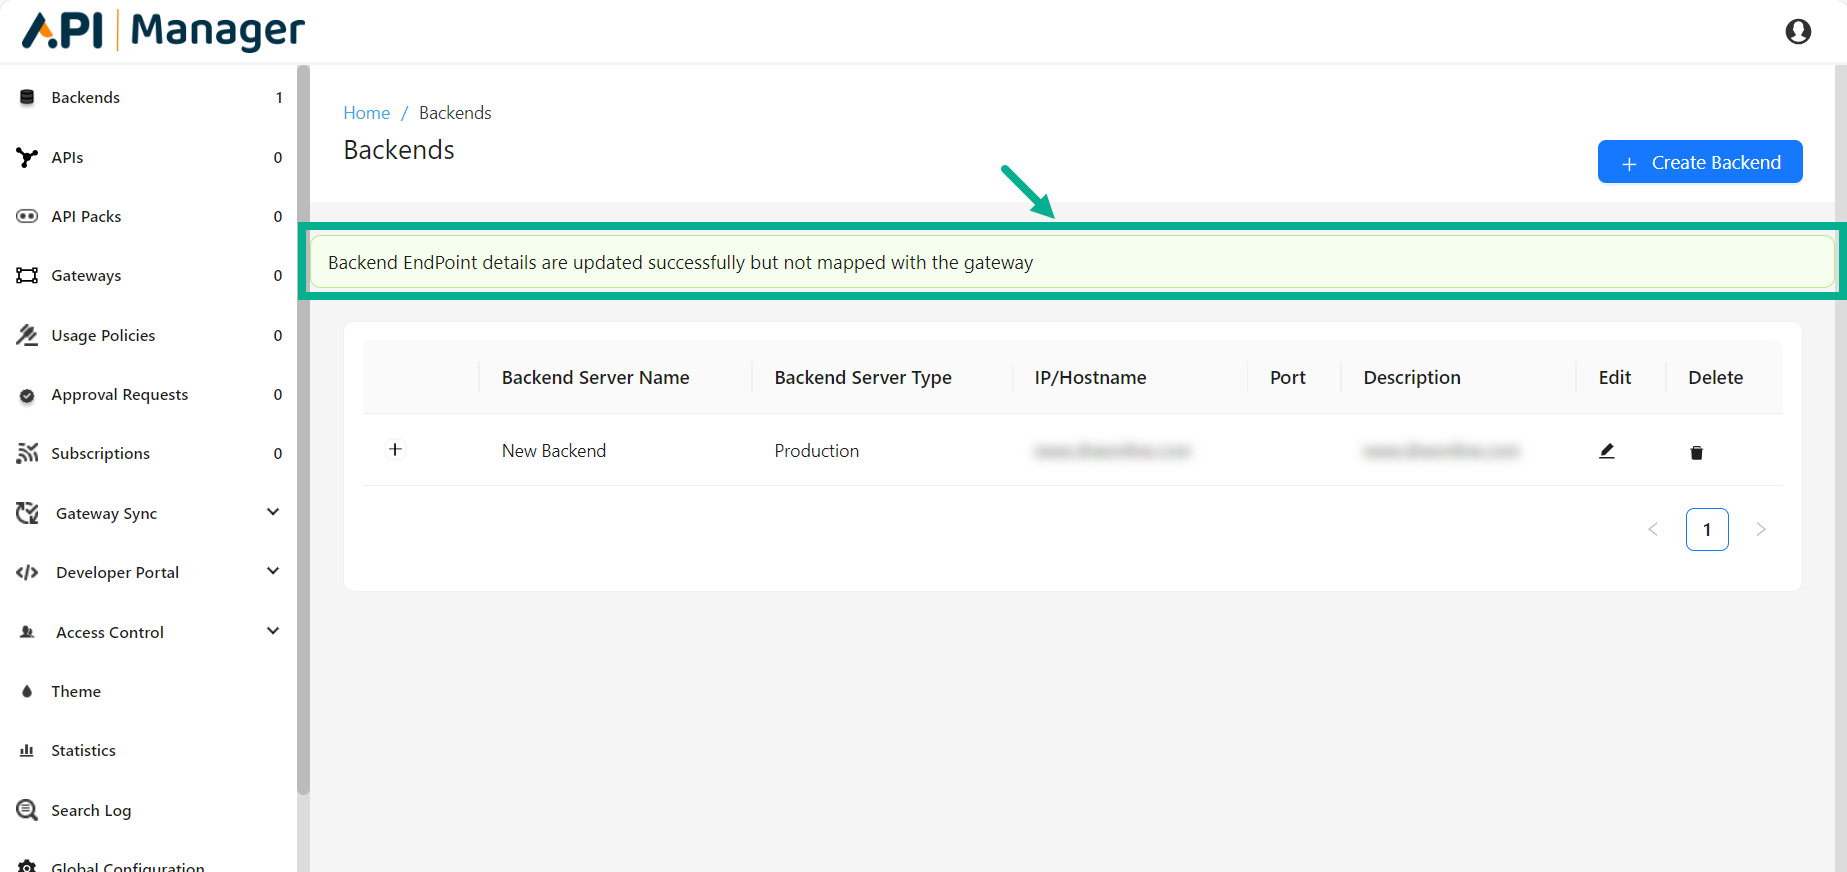Click the Usage Policies icon
The height and width of the screenshot is (872, 1847).
pos(27,335)
